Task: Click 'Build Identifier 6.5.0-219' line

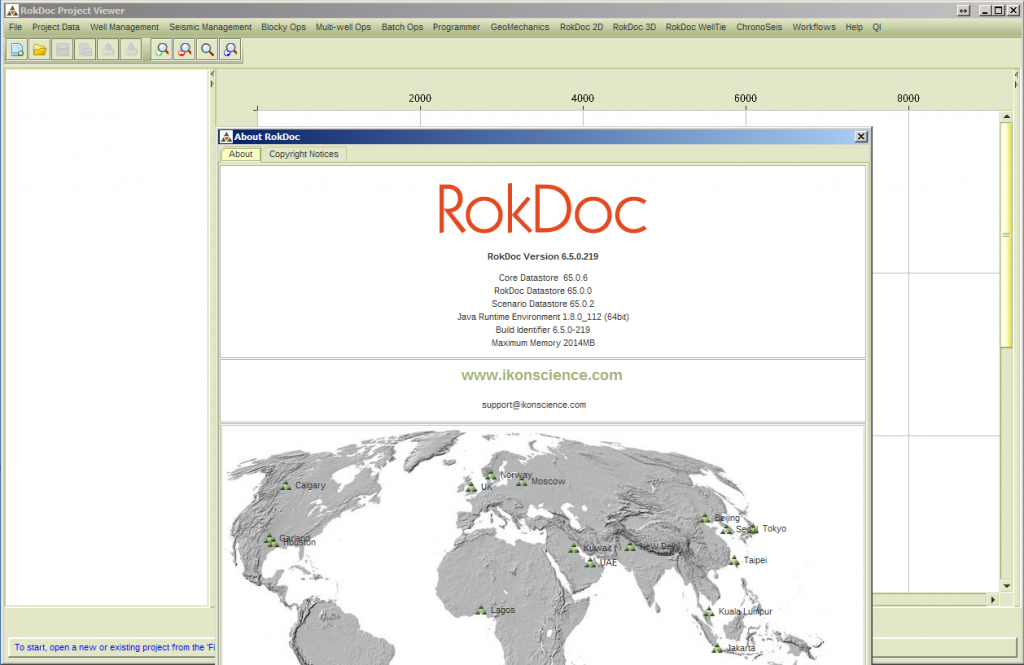Action: [x=543, y=330]
